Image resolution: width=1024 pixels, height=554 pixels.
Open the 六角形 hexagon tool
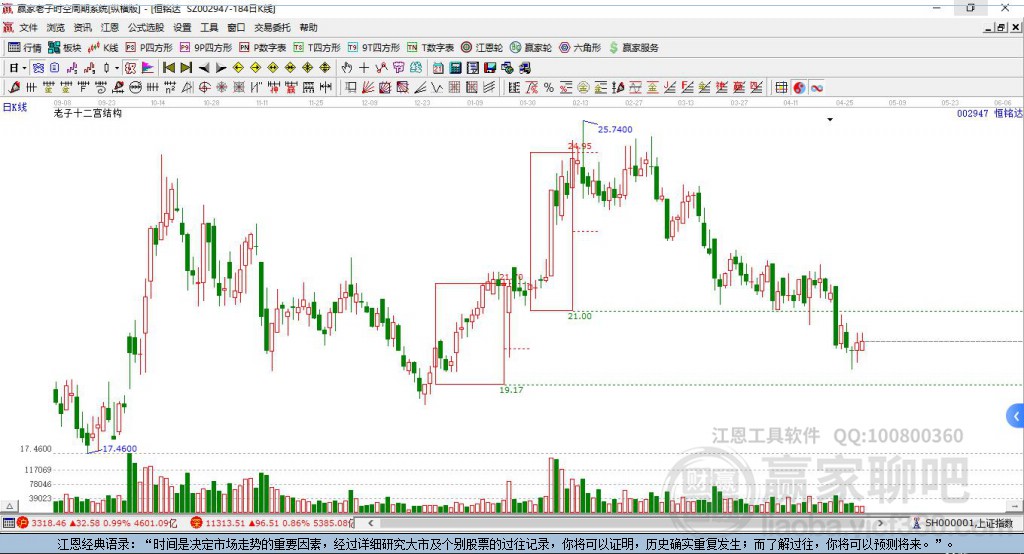(580, 48)
